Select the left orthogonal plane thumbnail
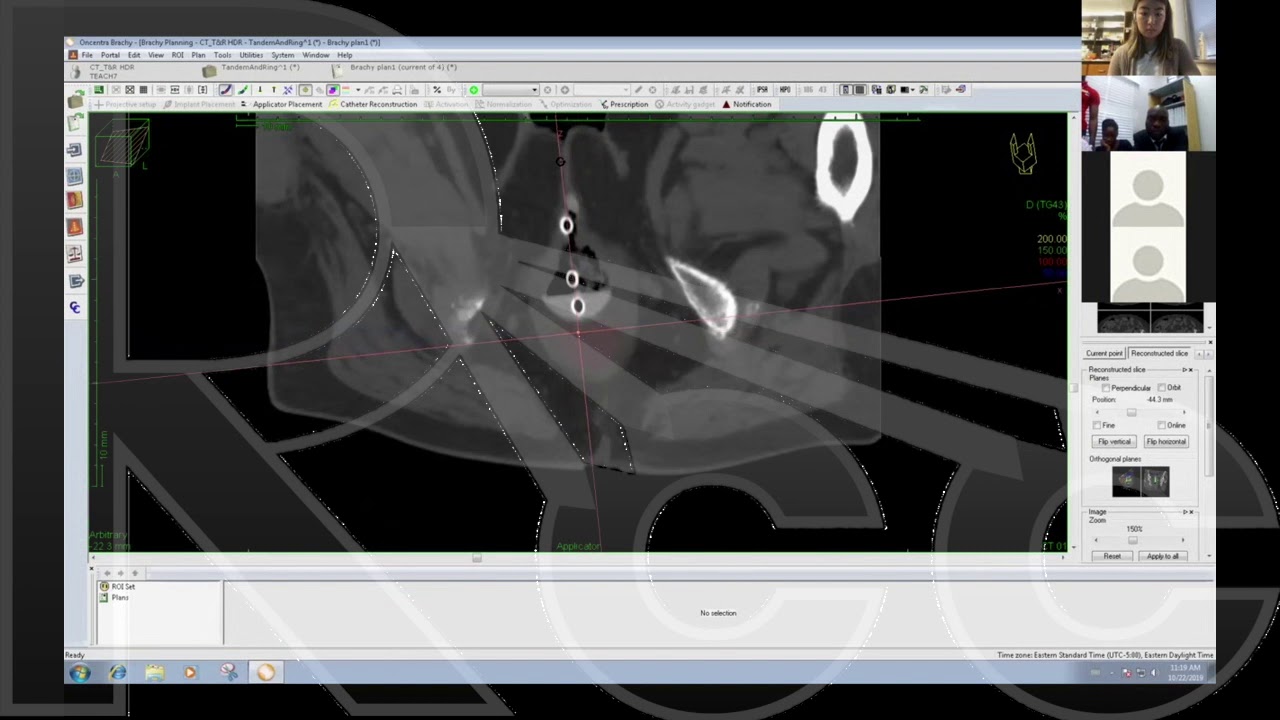This screenshot has width=1280, height=720. click(1126, 481)
